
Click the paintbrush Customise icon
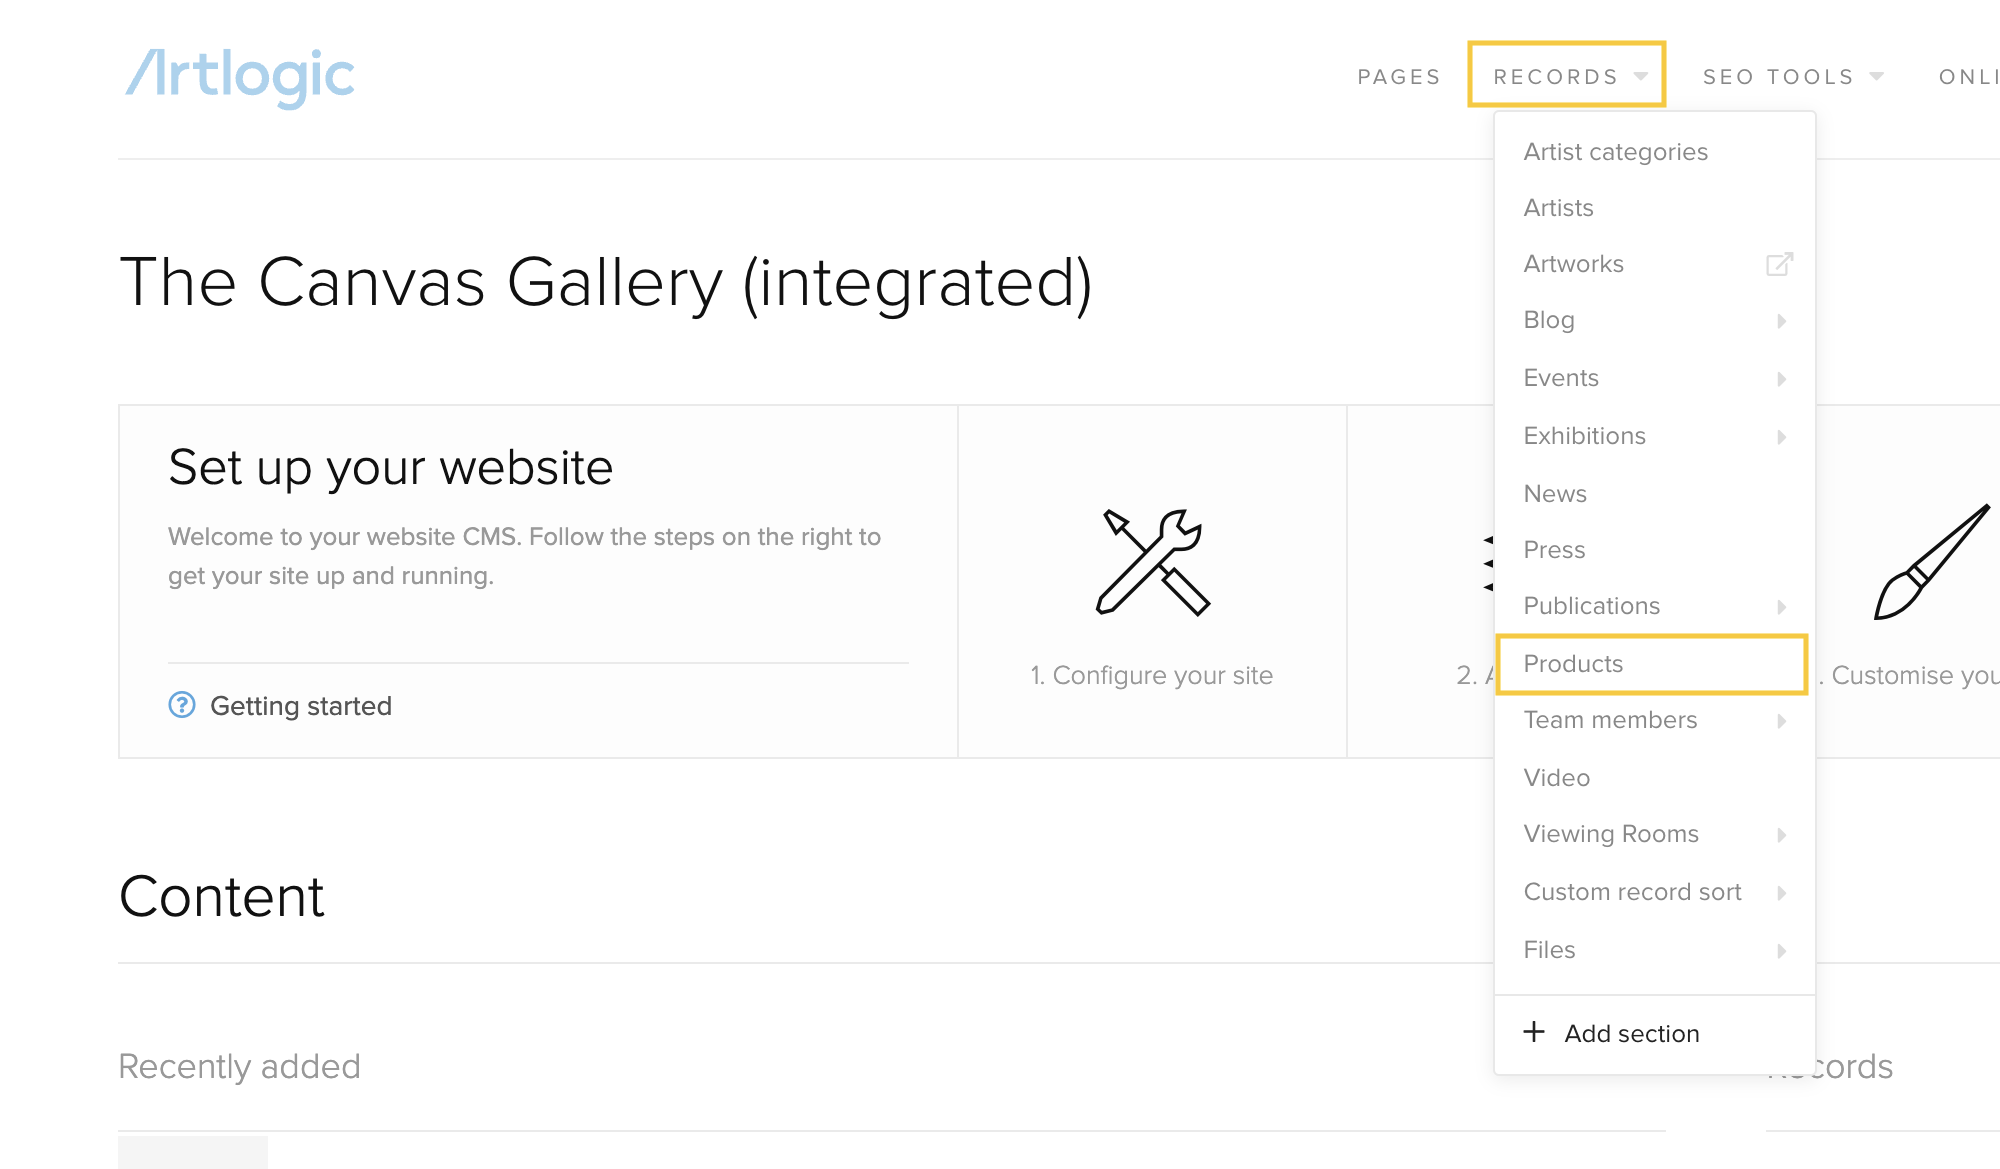coord(1932,562)
